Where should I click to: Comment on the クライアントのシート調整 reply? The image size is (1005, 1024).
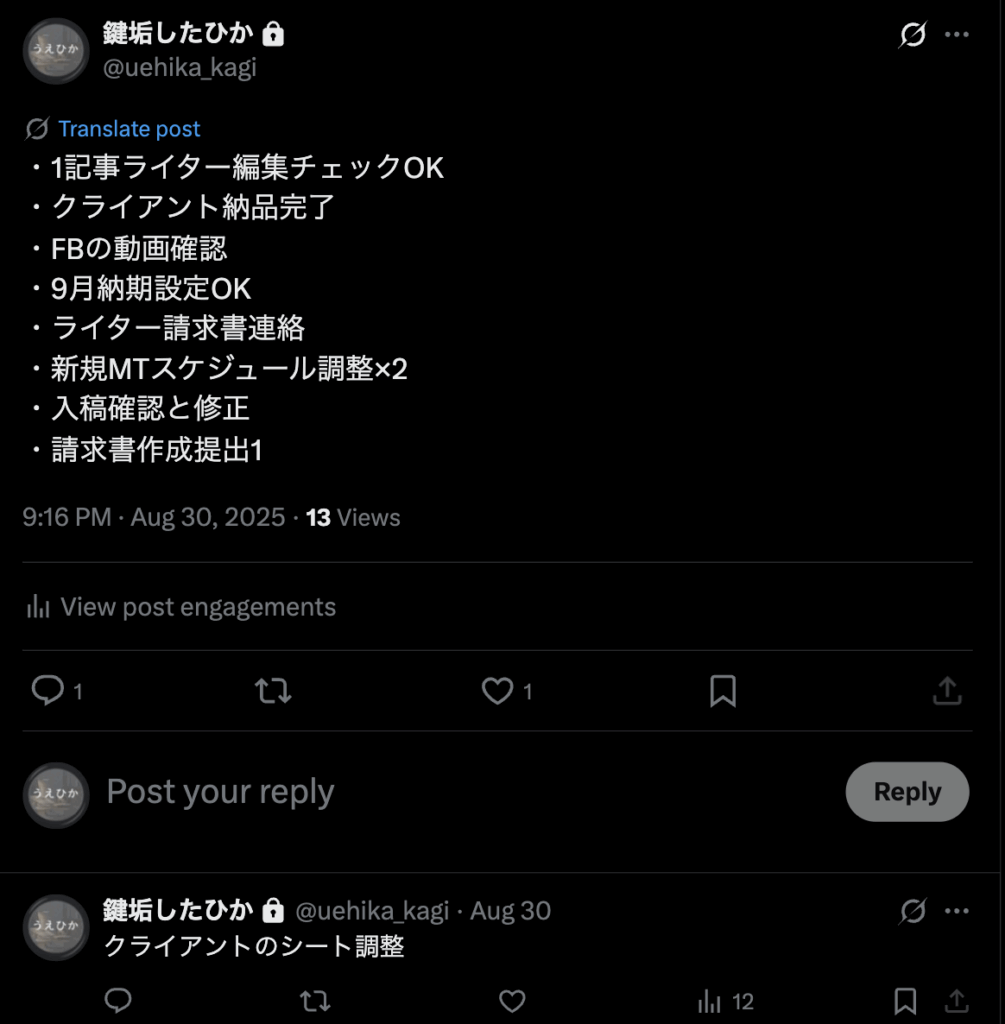tap(118, 1000)
